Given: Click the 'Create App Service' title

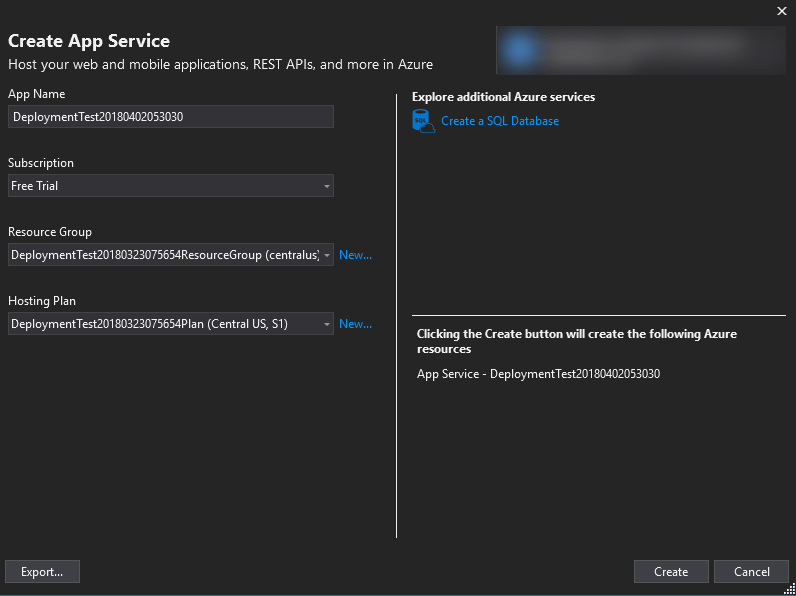Looking at the screenshot, I should pyautogui.click(x=89, y=41).
